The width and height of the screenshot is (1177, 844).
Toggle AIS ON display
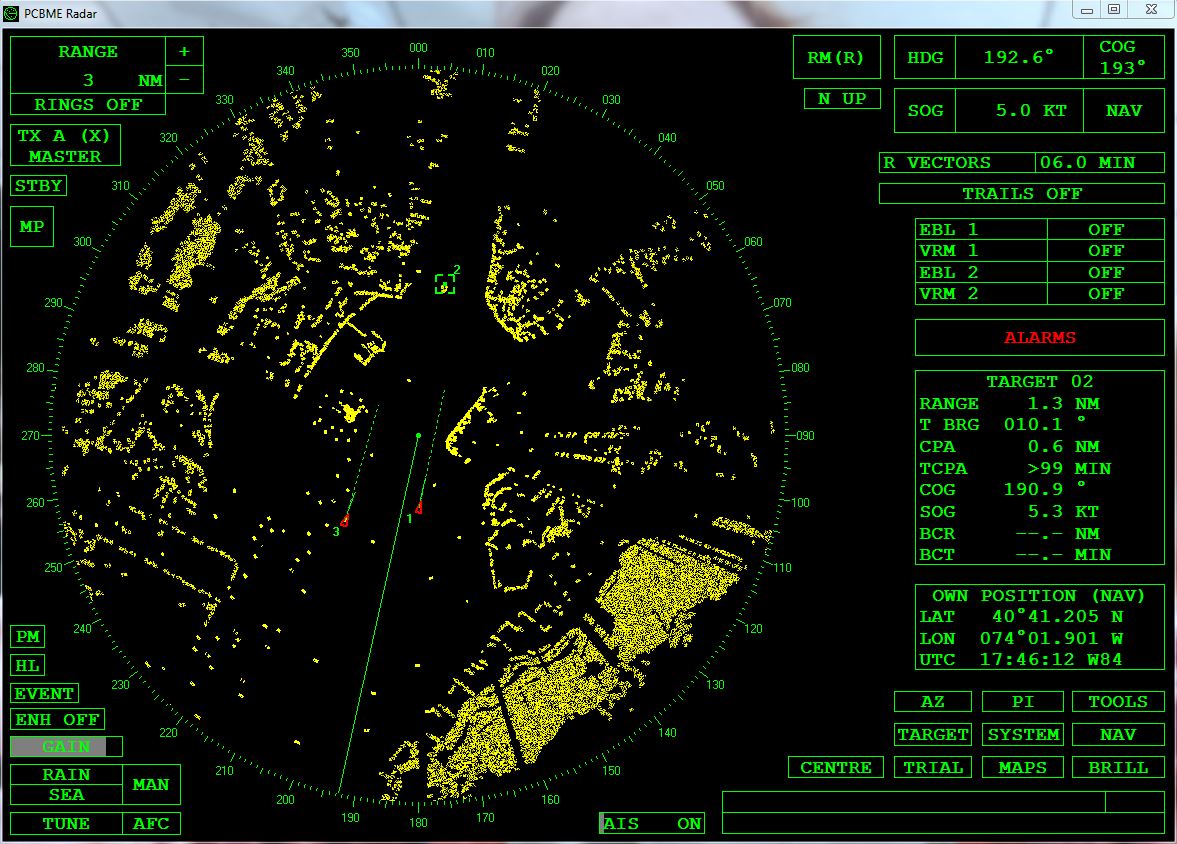point(653,823)
